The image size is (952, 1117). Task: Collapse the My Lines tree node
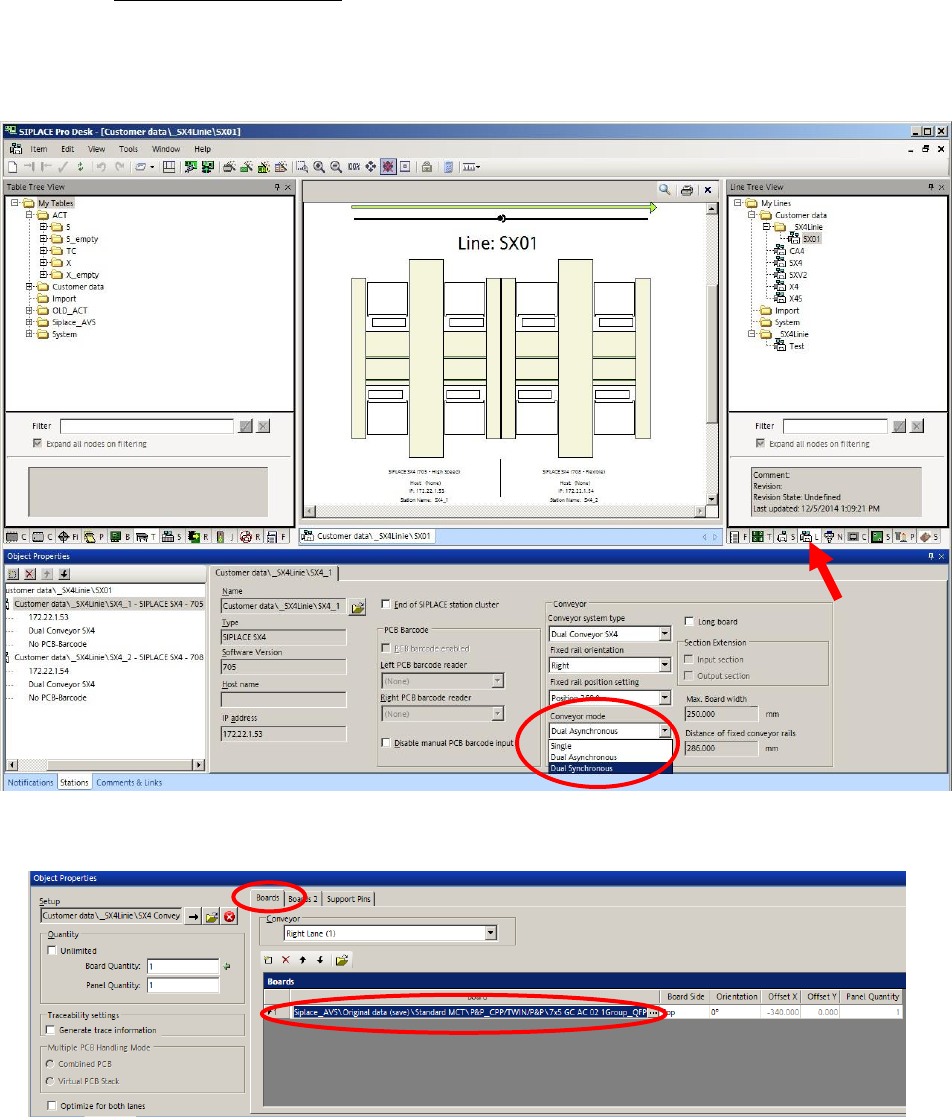point(738,203)
